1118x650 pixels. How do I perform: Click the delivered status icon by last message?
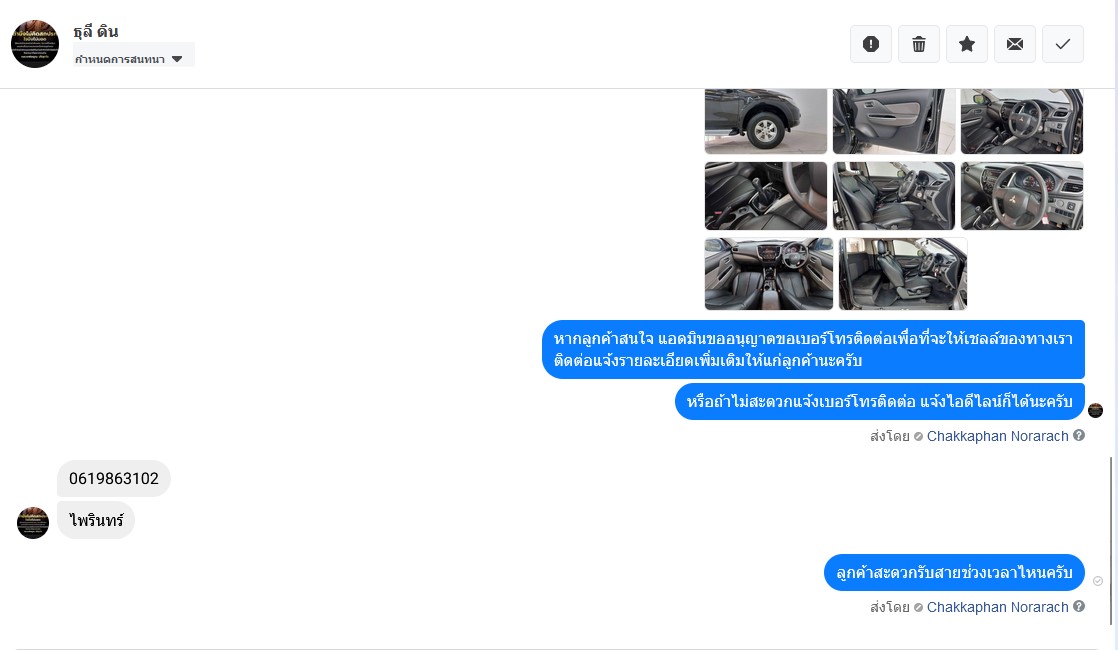pyautogui.click(x=1098, y=582)
